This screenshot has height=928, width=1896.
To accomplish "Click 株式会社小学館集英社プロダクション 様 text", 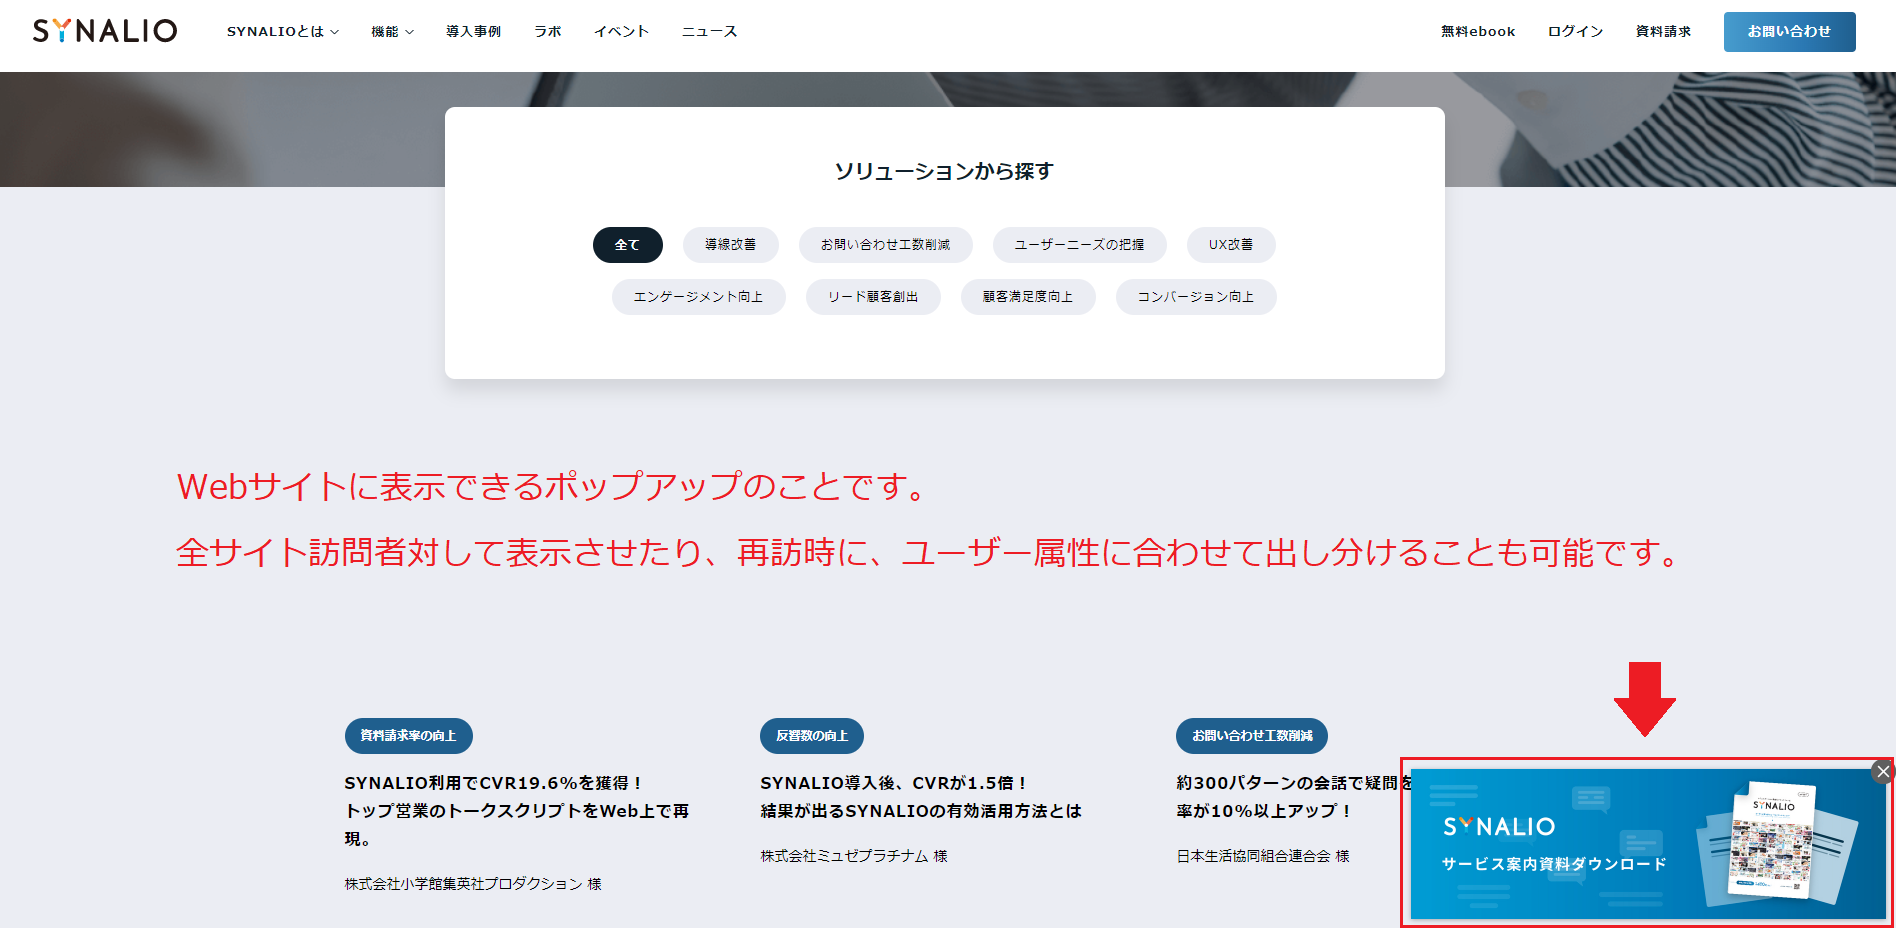I will coord(473,884).
